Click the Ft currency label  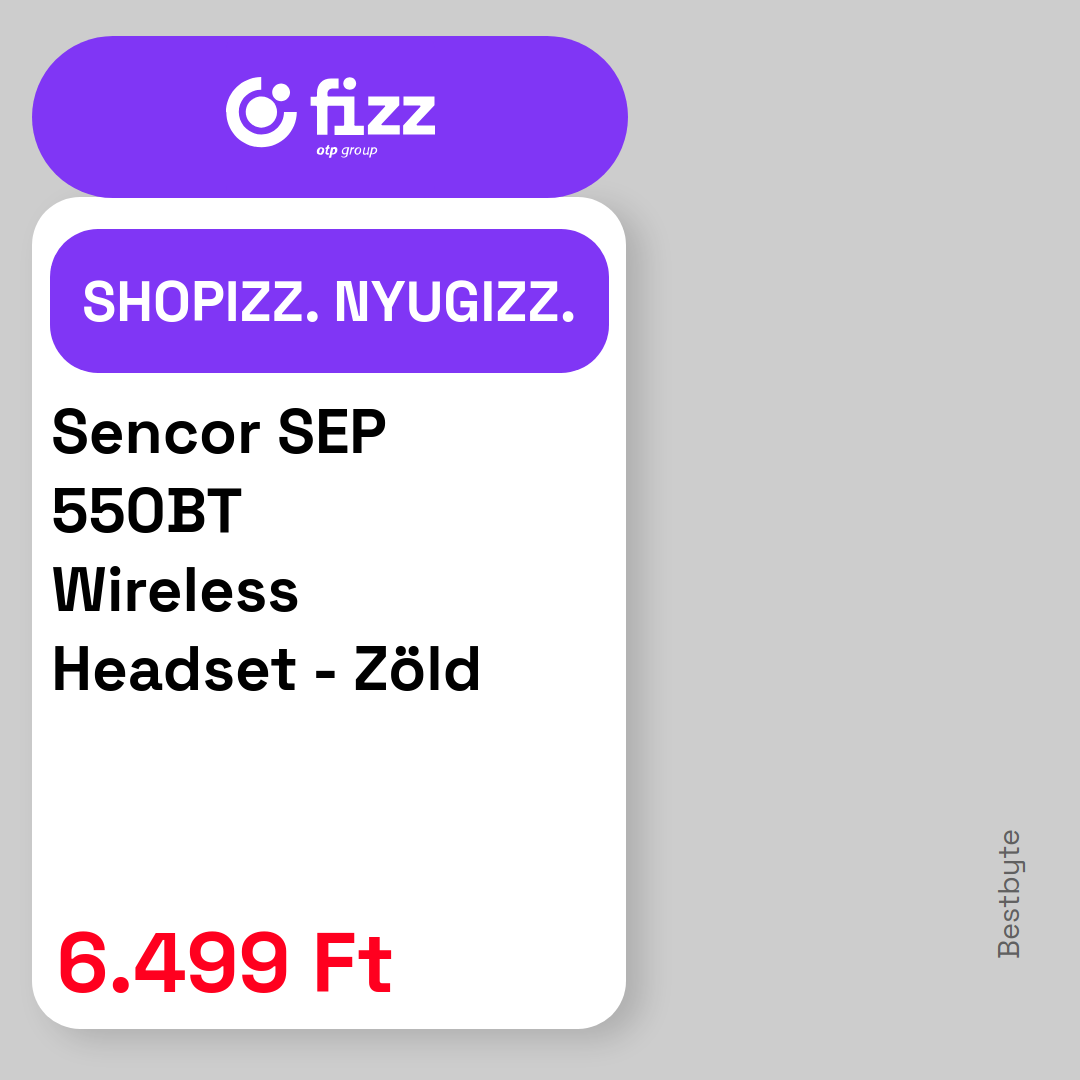point(353,963)
